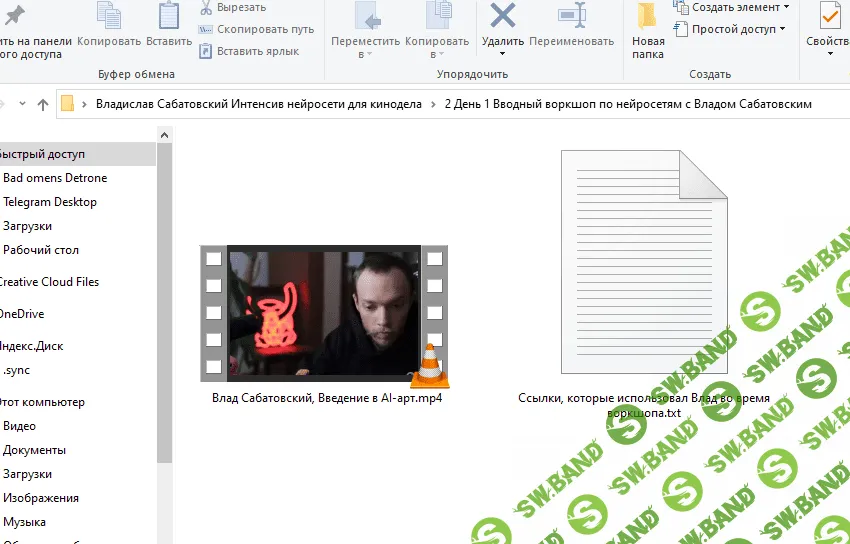The height and width of the screenshot is (544, 850).
Task: Click the Copy (Копировать) icon in clipboard group
Action: click(x=109, y=17)
